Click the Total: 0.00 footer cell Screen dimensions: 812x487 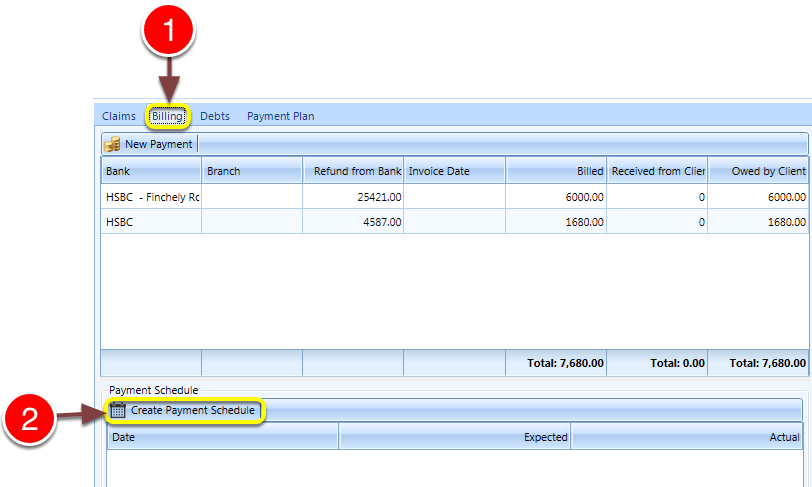(657, 363)
